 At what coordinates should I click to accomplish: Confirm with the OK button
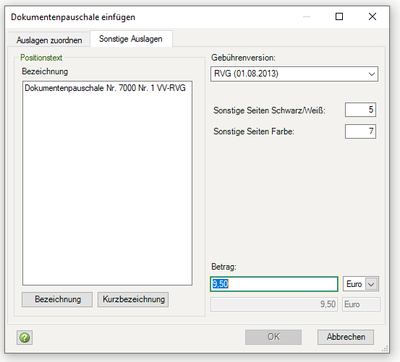click(x=273, y=337)
